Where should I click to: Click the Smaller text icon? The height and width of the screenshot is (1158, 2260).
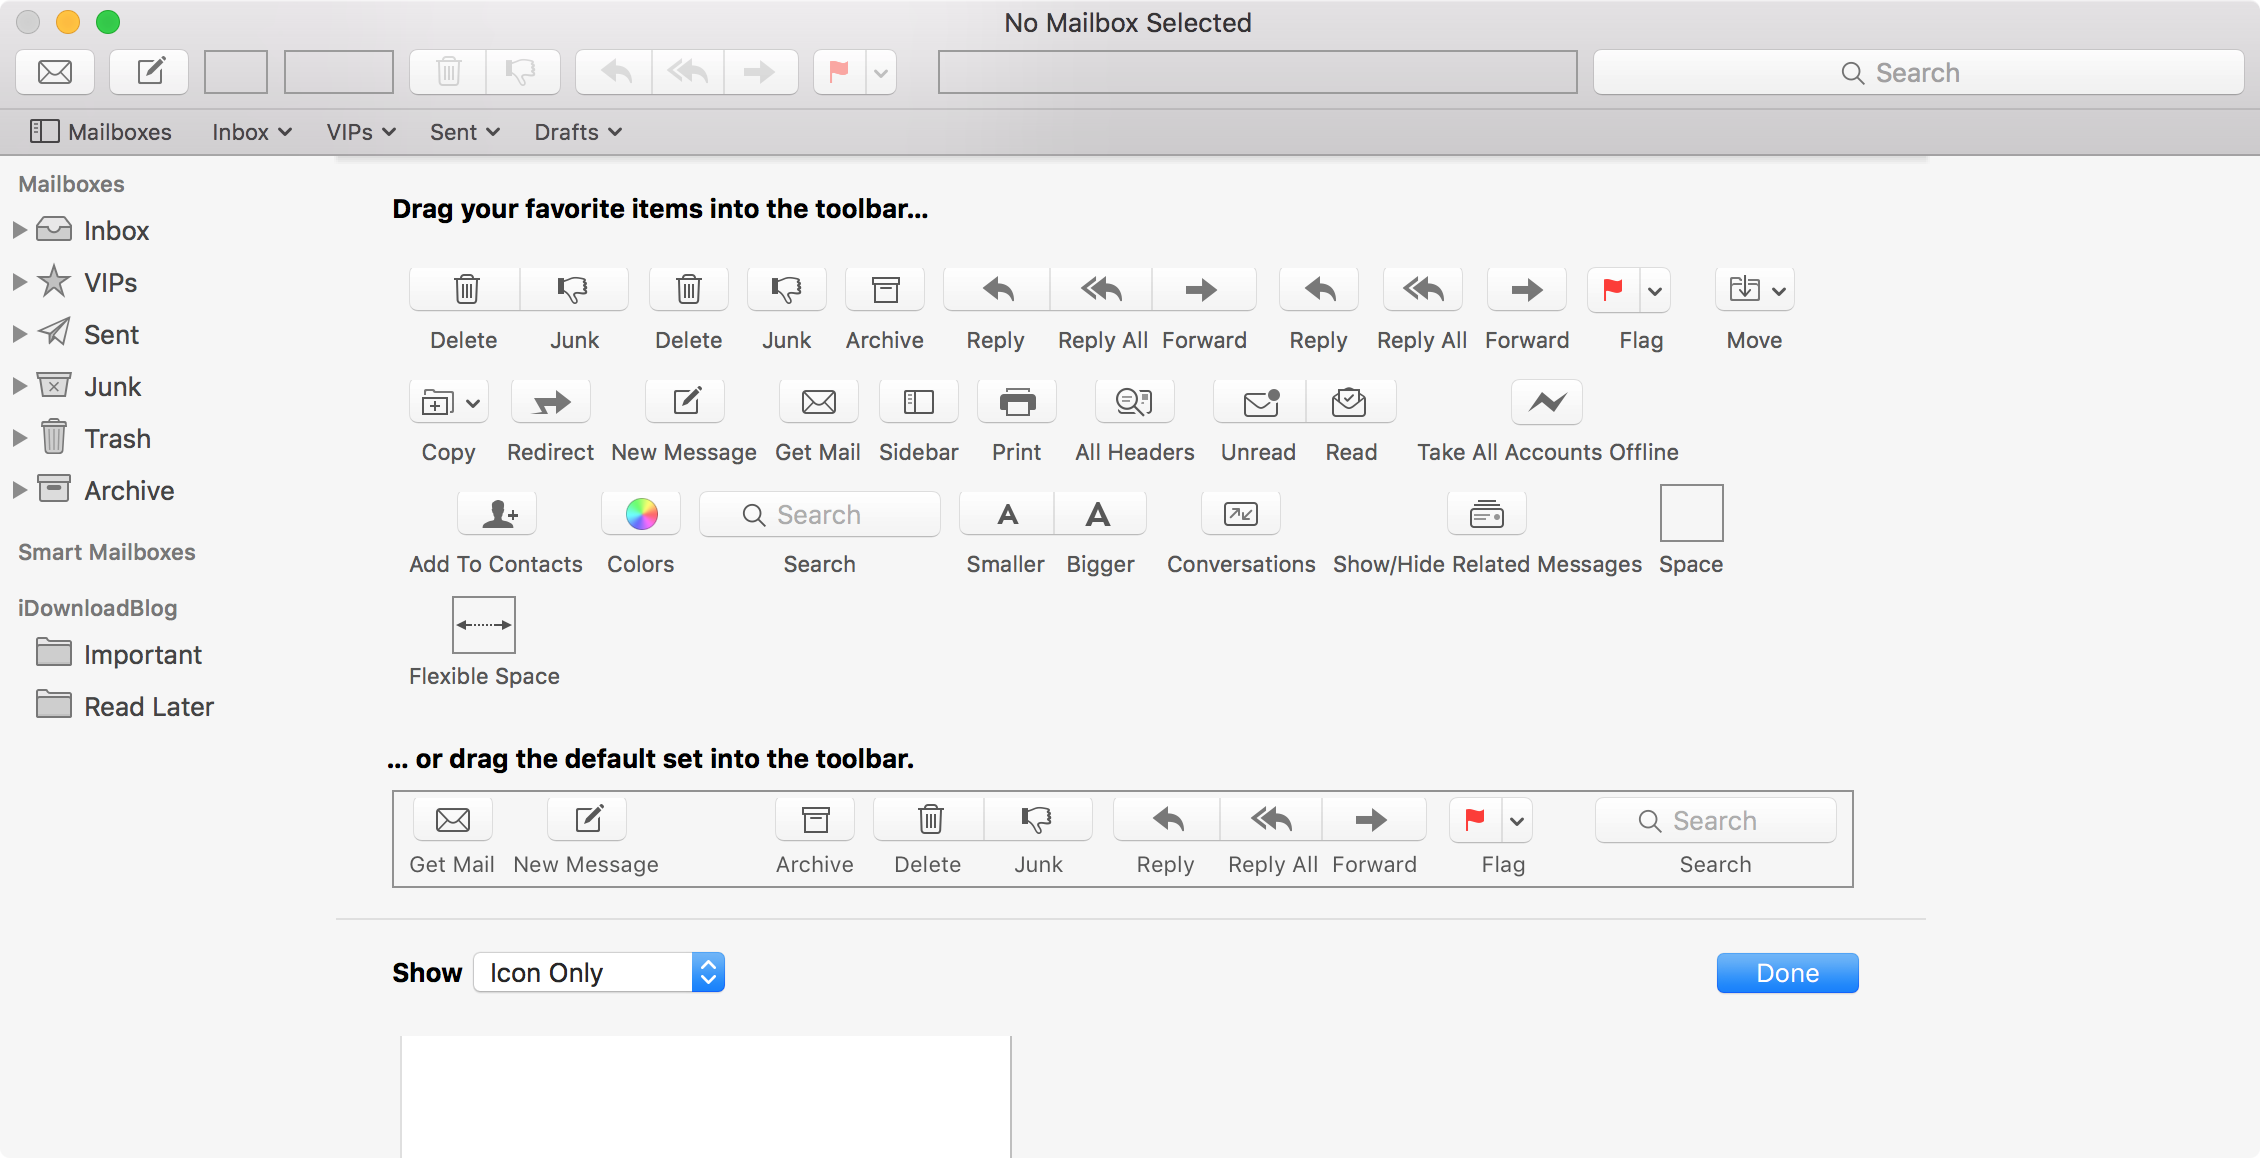click(1007, 514)
